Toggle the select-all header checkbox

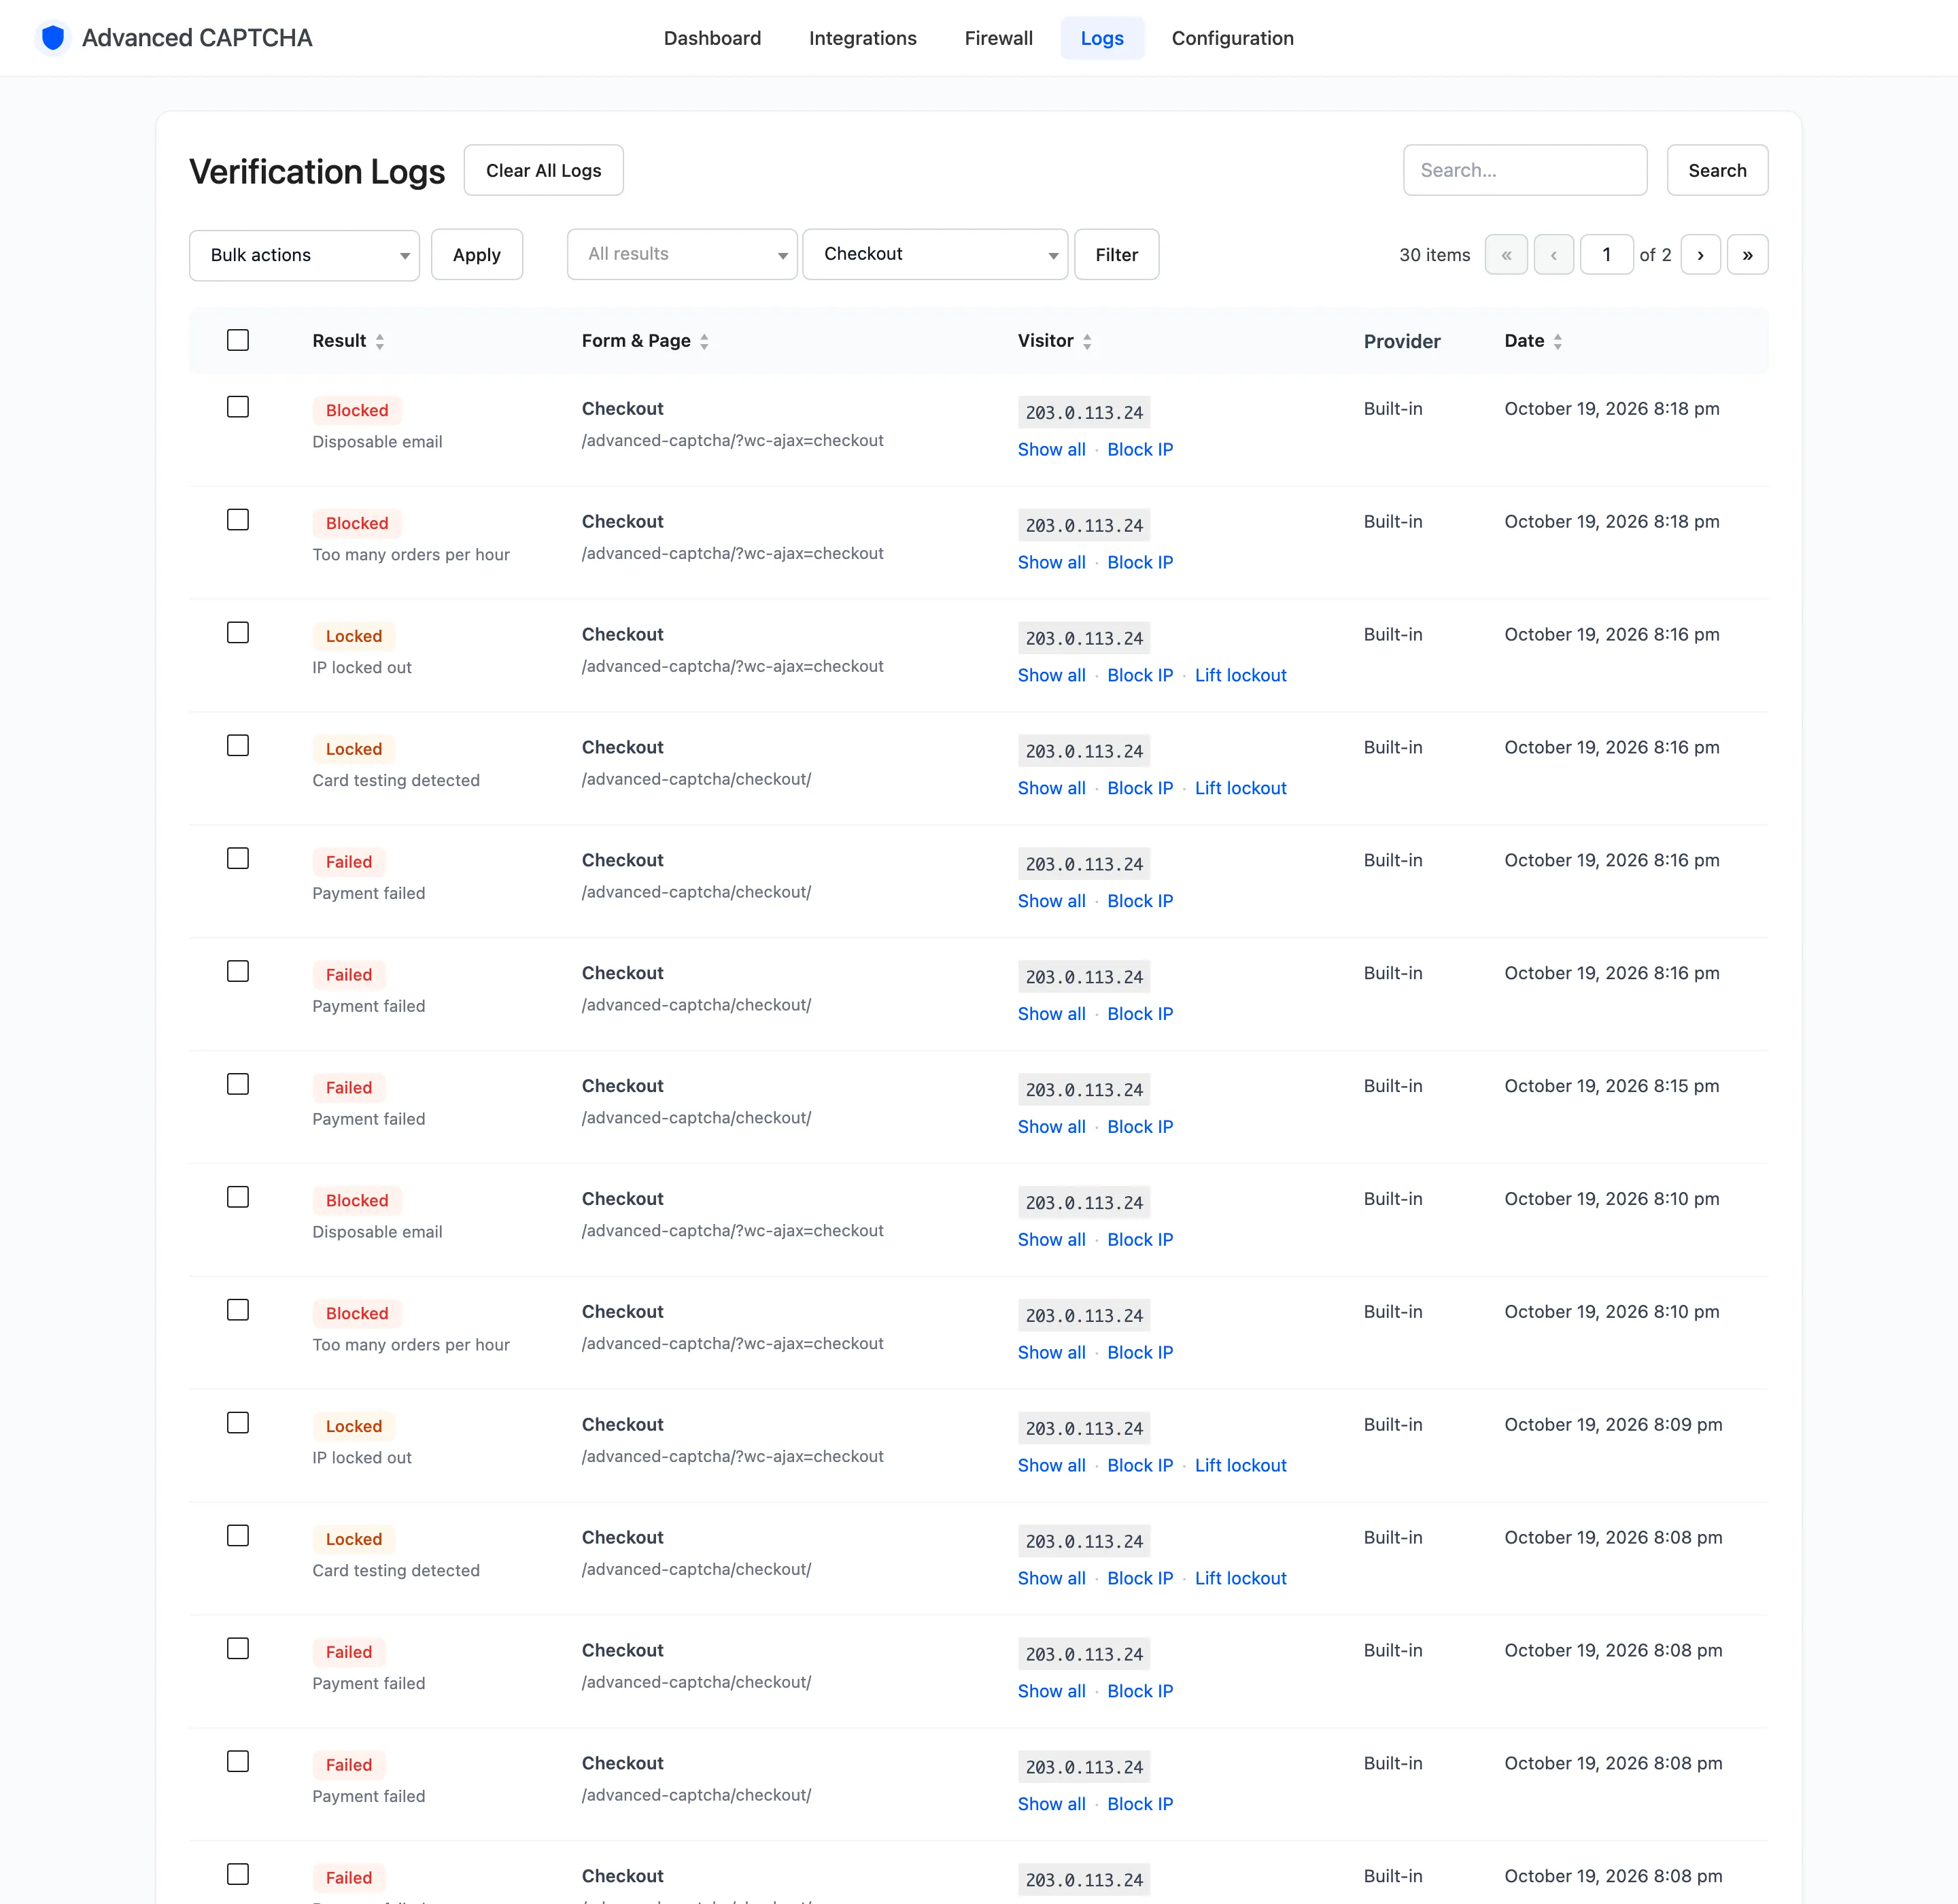(238, 341)
